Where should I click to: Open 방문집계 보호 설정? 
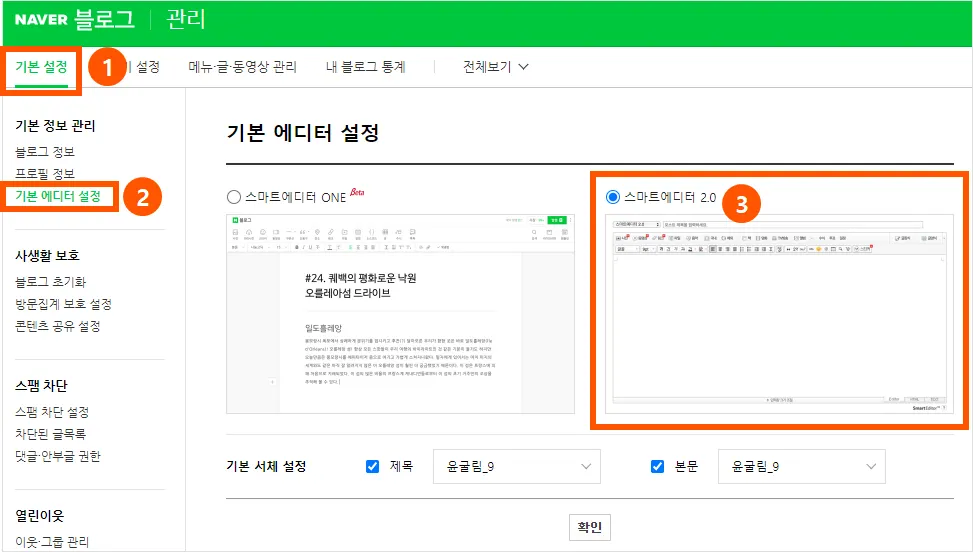pos(63,305)
